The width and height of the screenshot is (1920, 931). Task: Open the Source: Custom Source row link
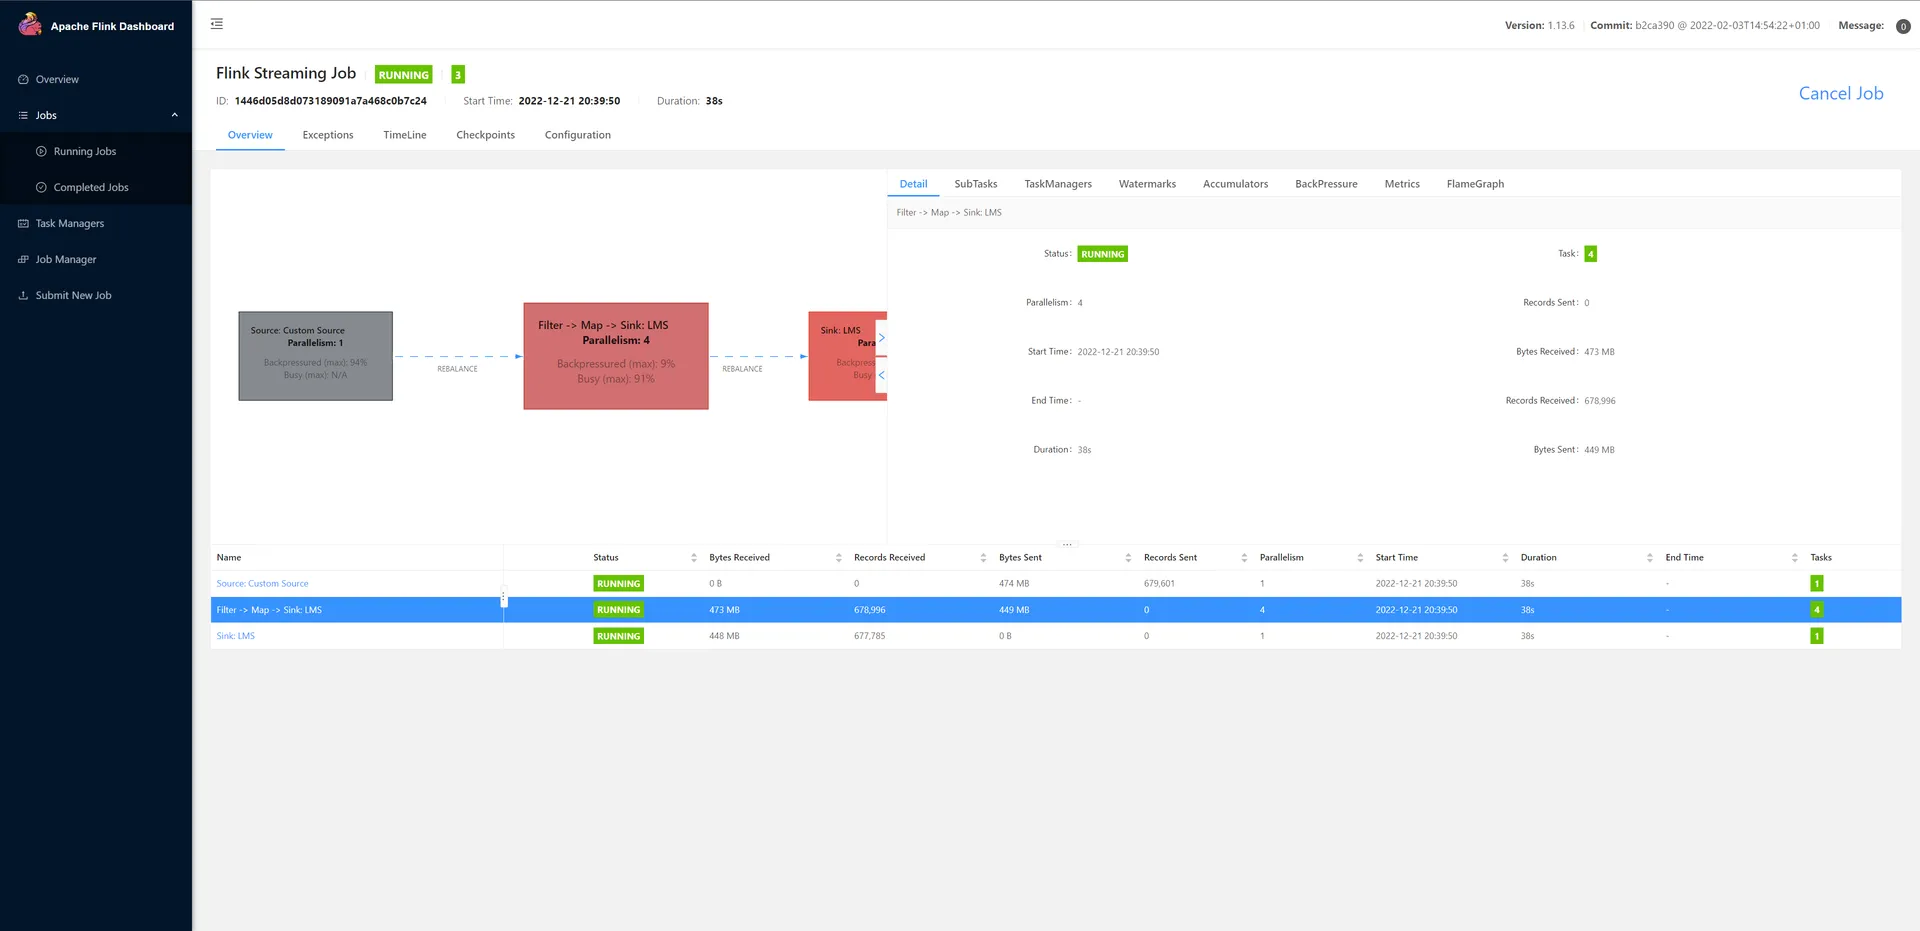point(262,584)
